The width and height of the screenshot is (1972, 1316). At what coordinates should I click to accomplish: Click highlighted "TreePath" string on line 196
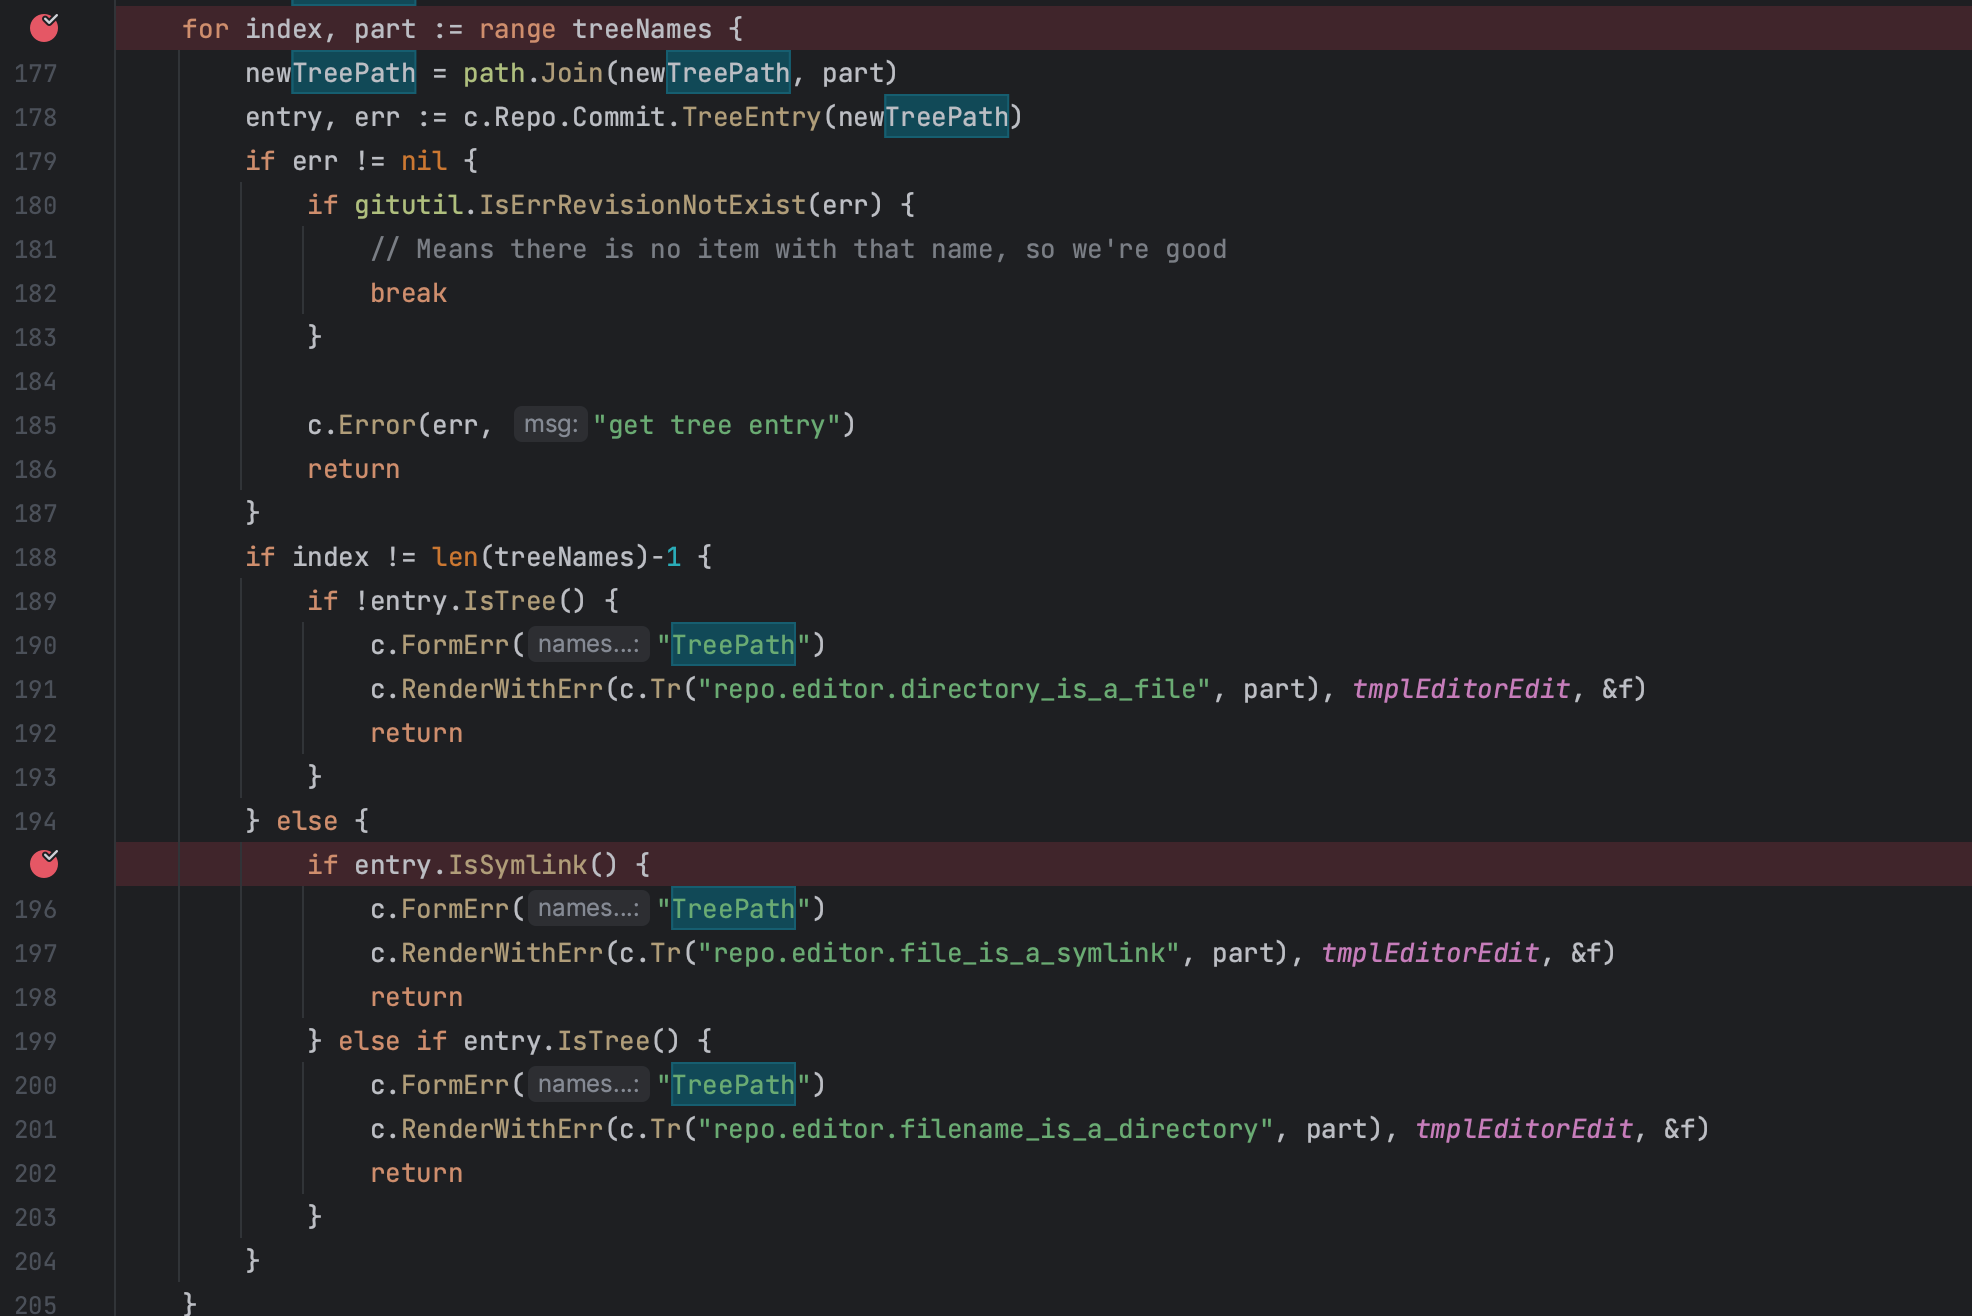(x=733, y=909)
